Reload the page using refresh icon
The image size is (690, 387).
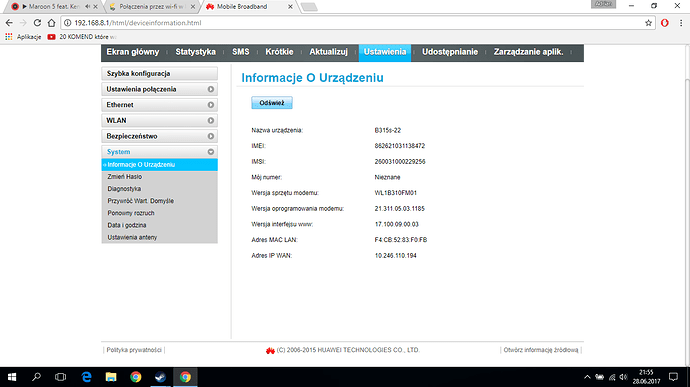[x=37, y=23]
